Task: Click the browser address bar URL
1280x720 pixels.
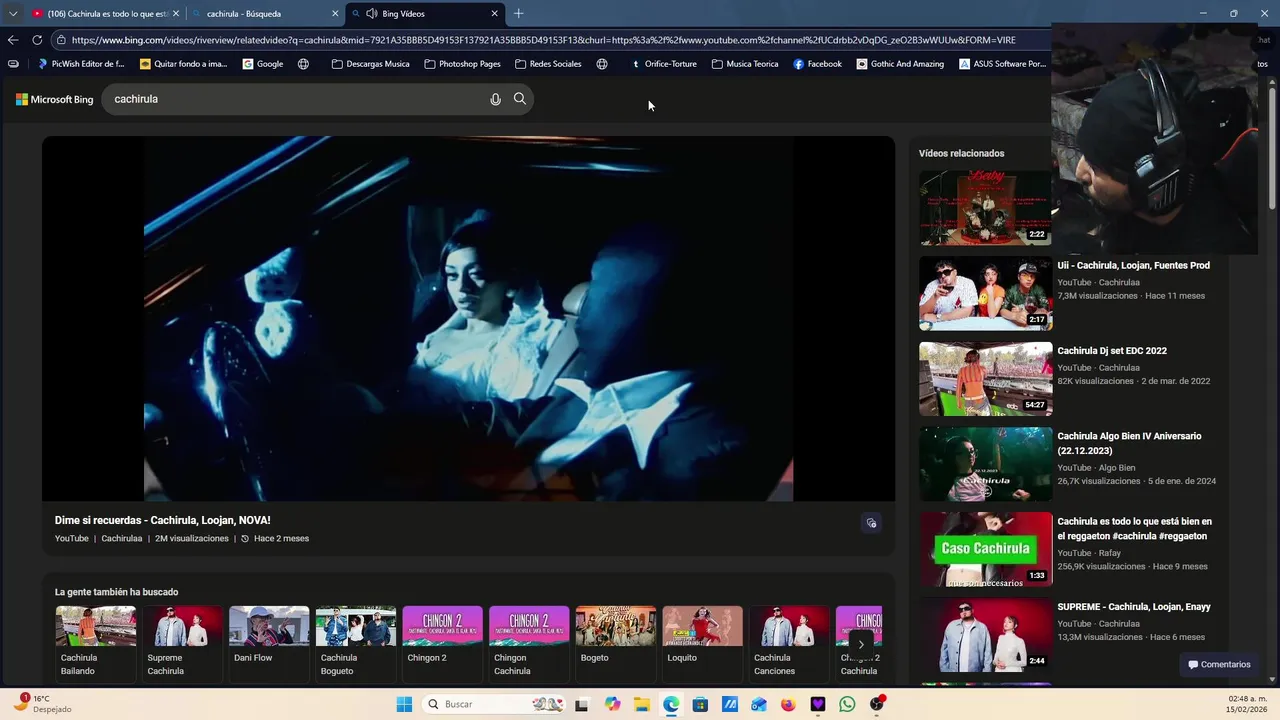Action: [x=544, y=40]
